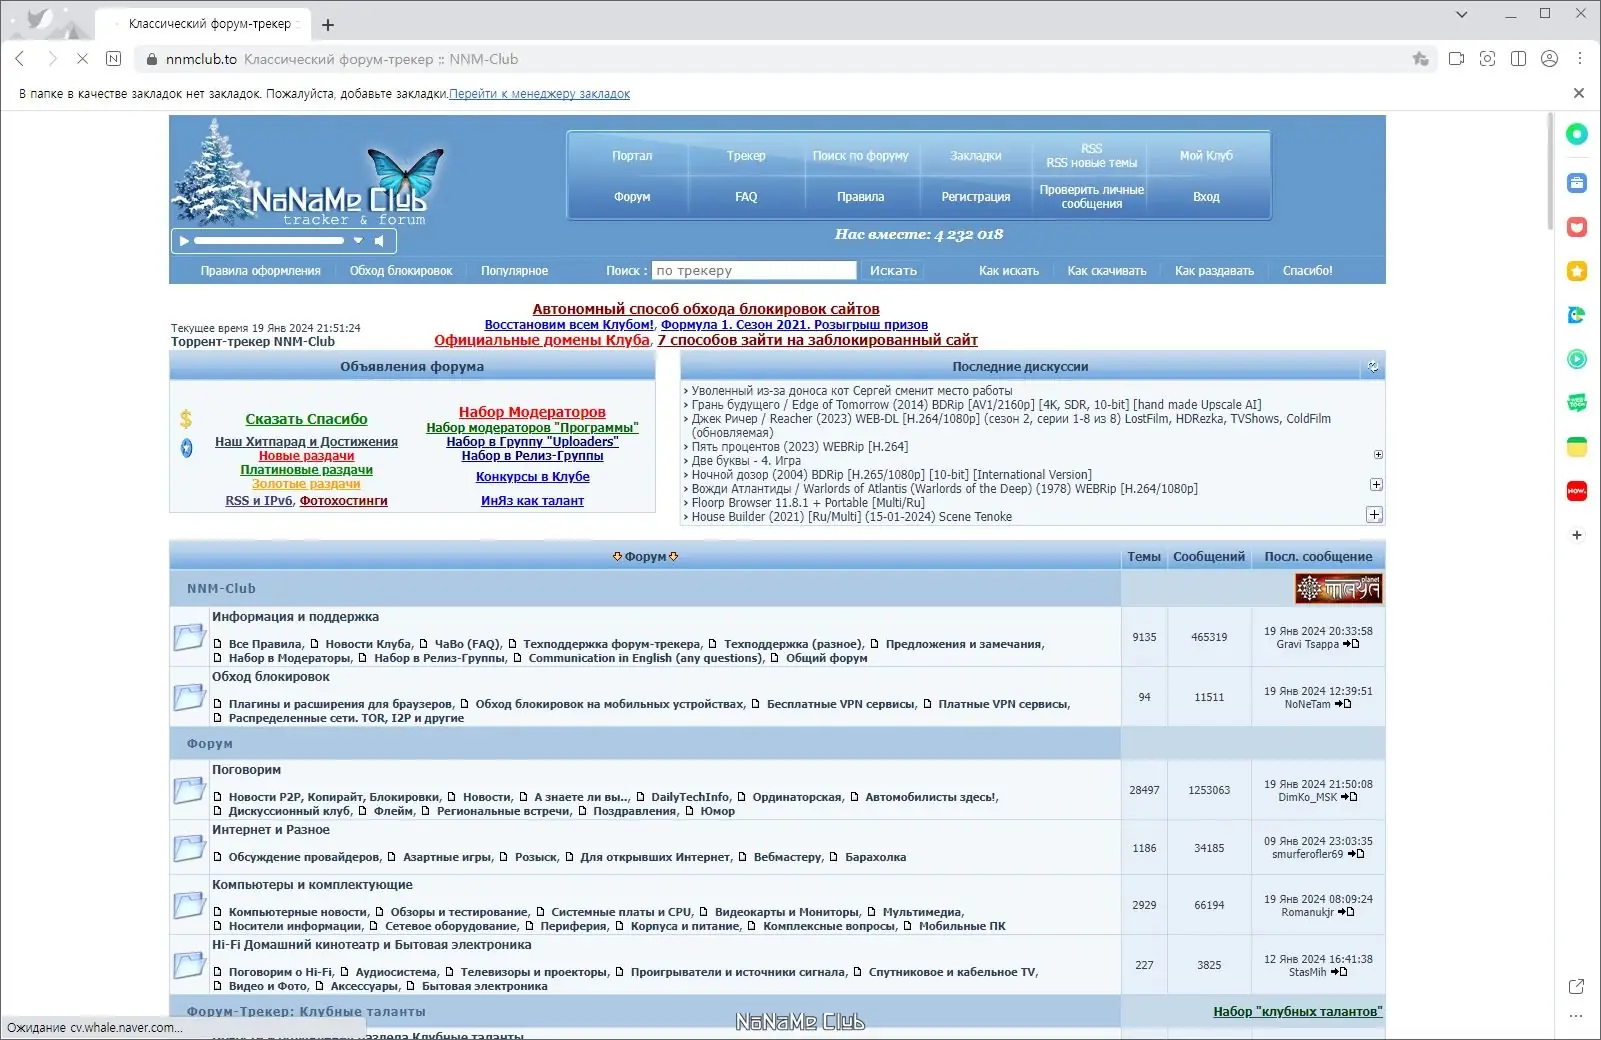This screenshot has width=1601, height=1040.
Task: Open Floorp Browser 11.8.1 discussion
Action: (808, 503)
